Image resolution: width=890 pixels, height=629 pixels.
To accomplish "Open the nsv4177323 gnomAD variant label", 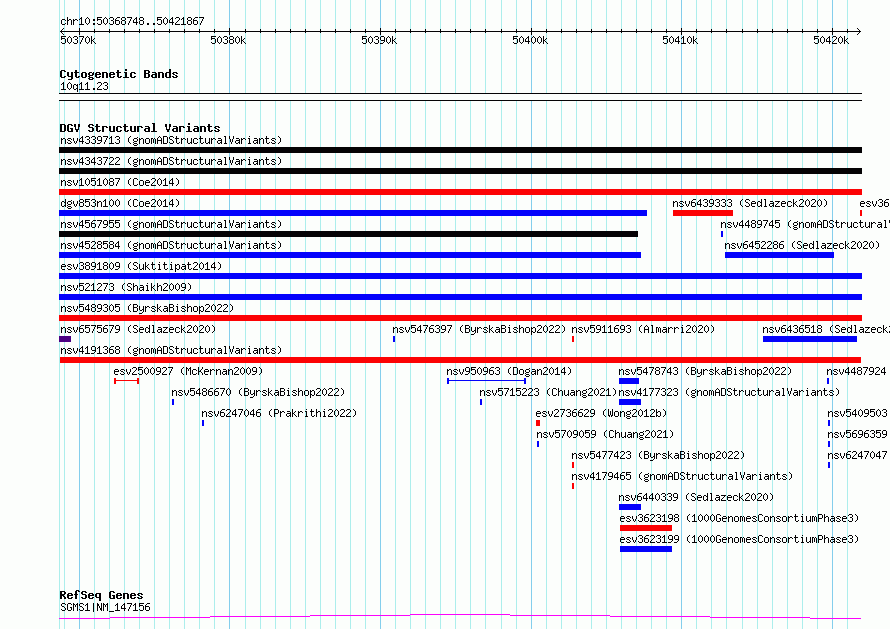I will click(729, 392).
